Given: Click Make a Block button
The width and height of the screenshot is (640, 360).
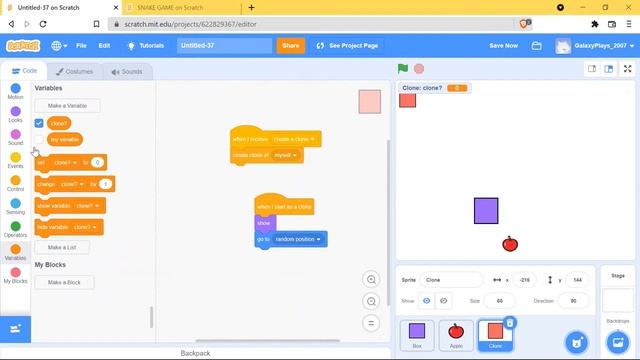Looking at the screenshot, I should pyautogui.click(x=64, y=282).
